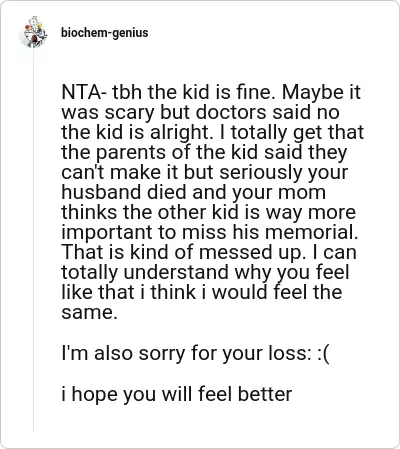Visit the biochem-genius username link
The height and width of the screenshot is (449, 400).
pyautogui.click(x=104, y=33)
